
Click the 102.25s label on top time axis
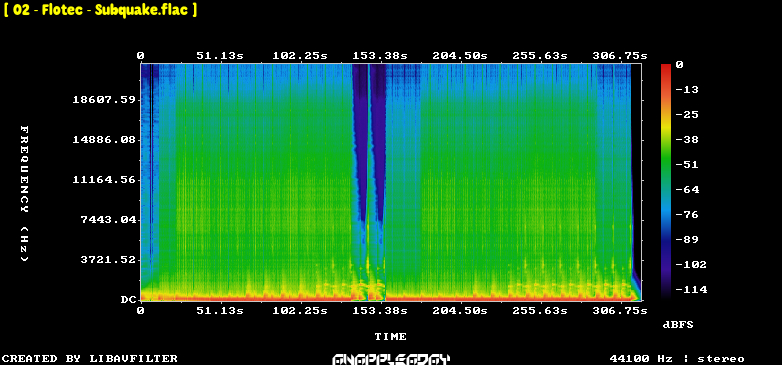(x=300, y=56)
